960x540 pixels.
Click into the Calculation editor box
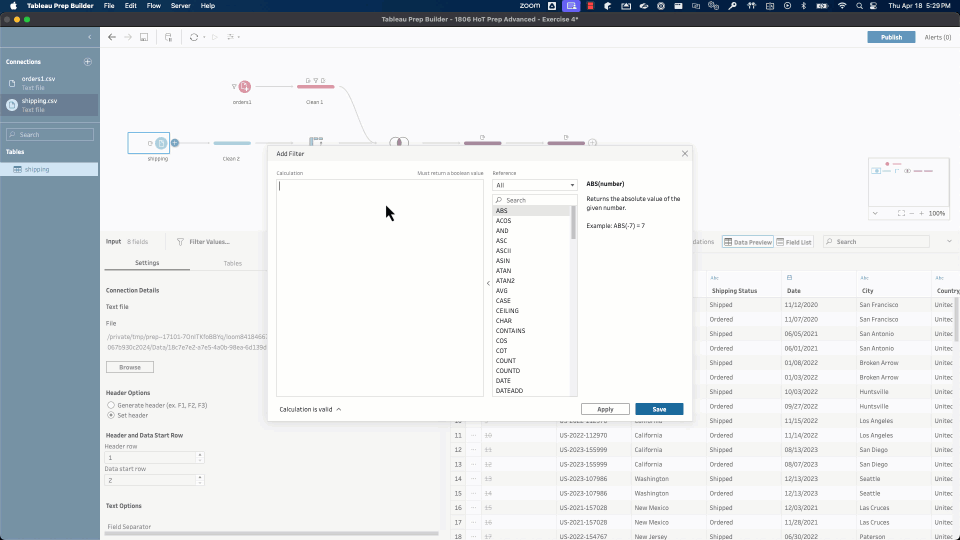[x=380, y=287]
